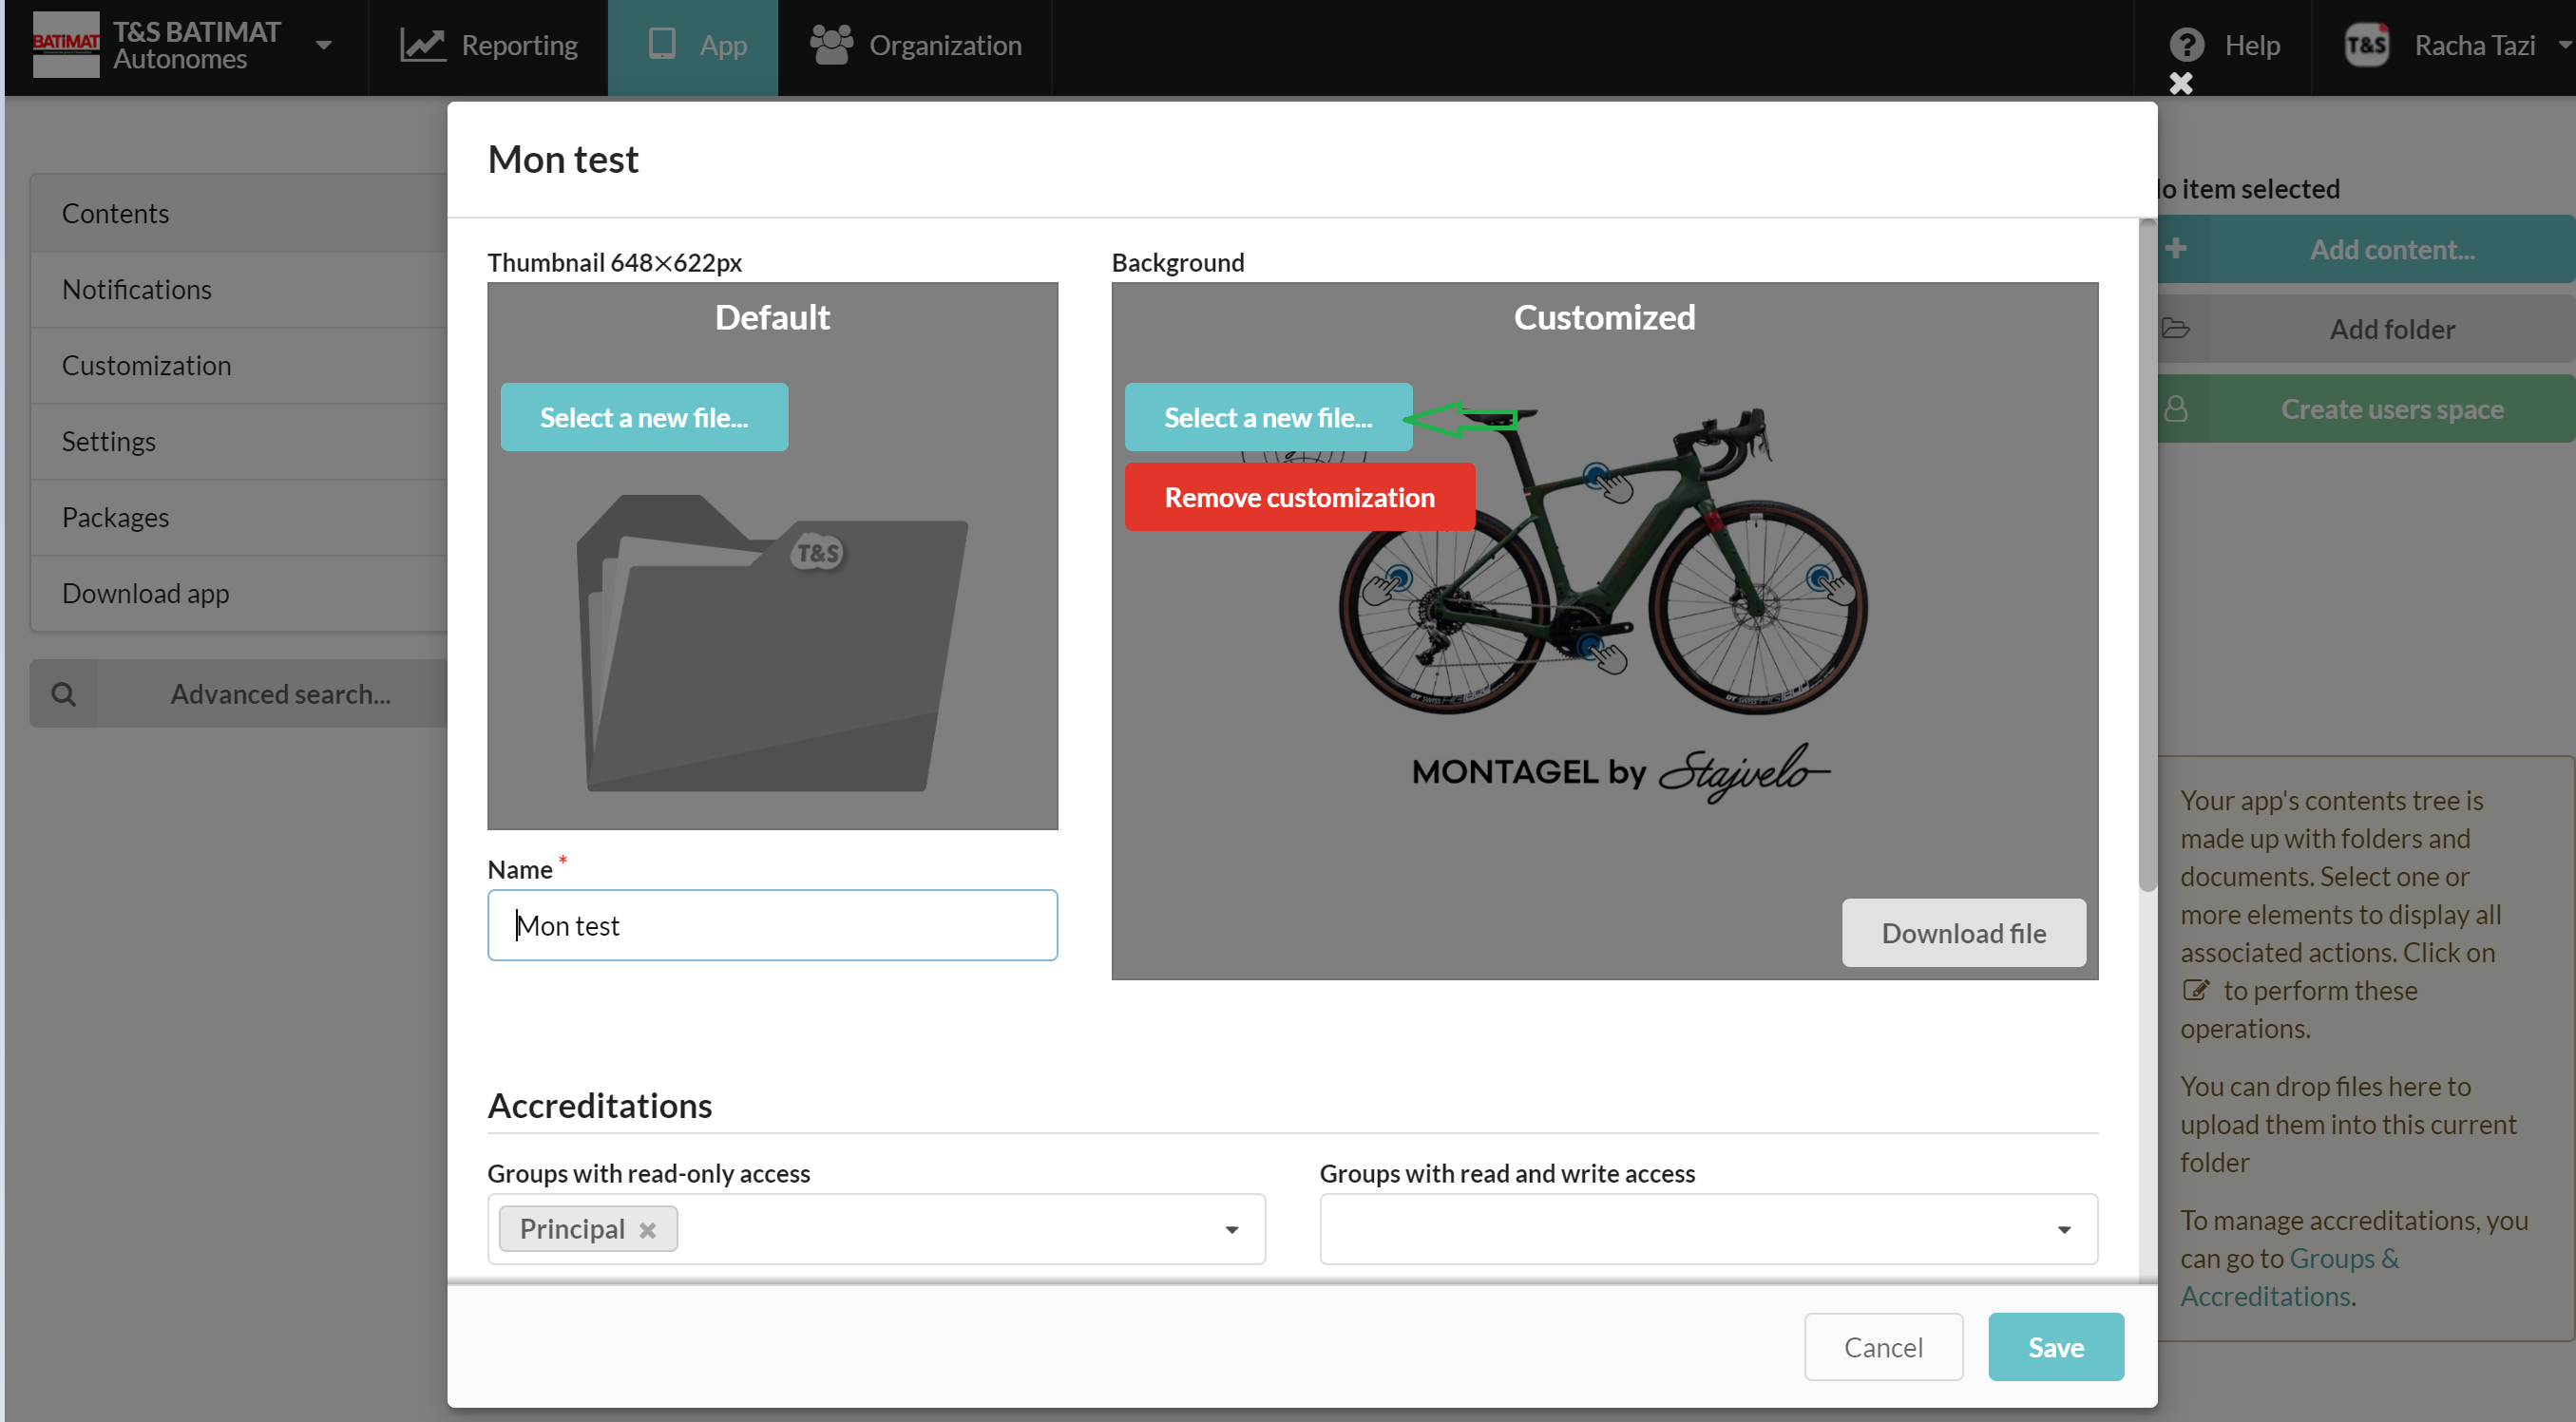Open Settings in the sidebar

tap(239, 442)
